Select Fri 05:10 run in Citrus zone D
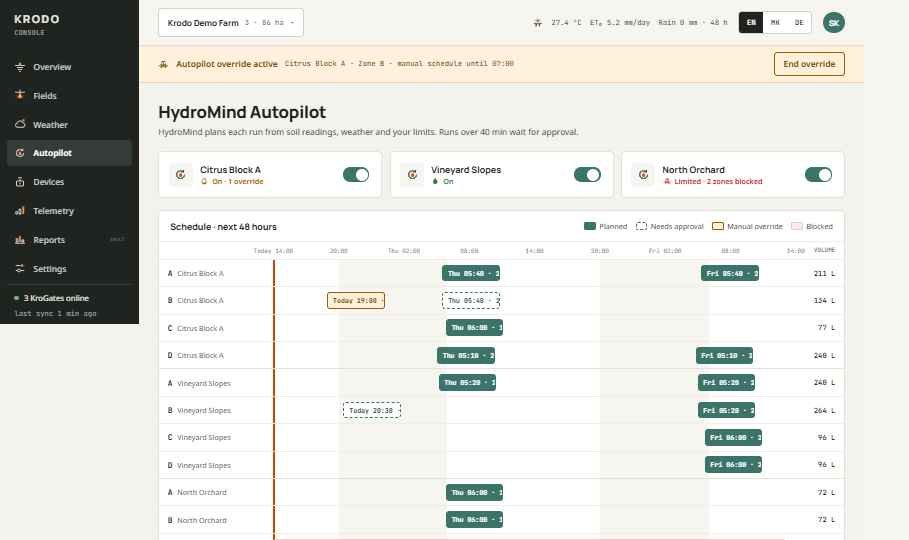Viewport: 909px width, 540px height. [725, 356]
